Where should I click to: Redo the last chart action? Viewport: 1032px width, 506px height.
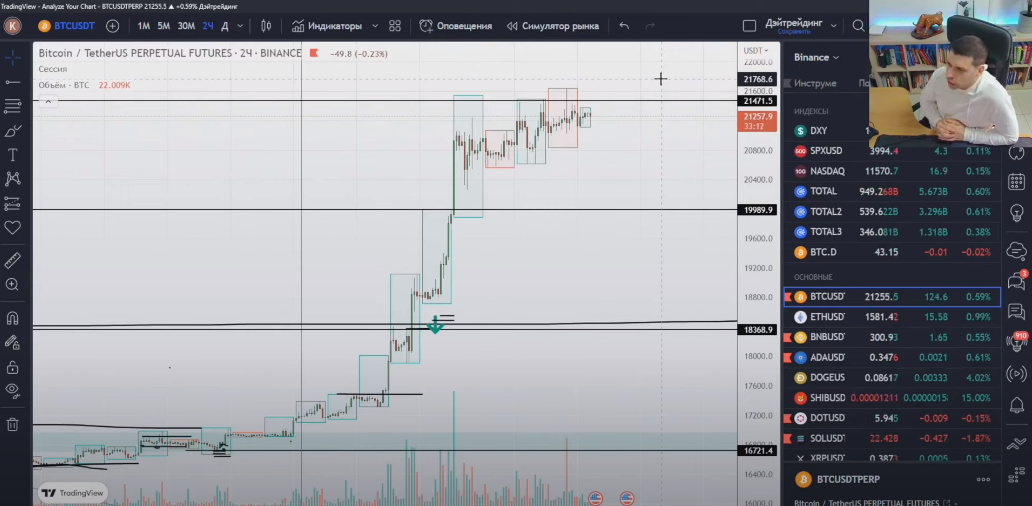pyautogui.click(x=650, y=26)
